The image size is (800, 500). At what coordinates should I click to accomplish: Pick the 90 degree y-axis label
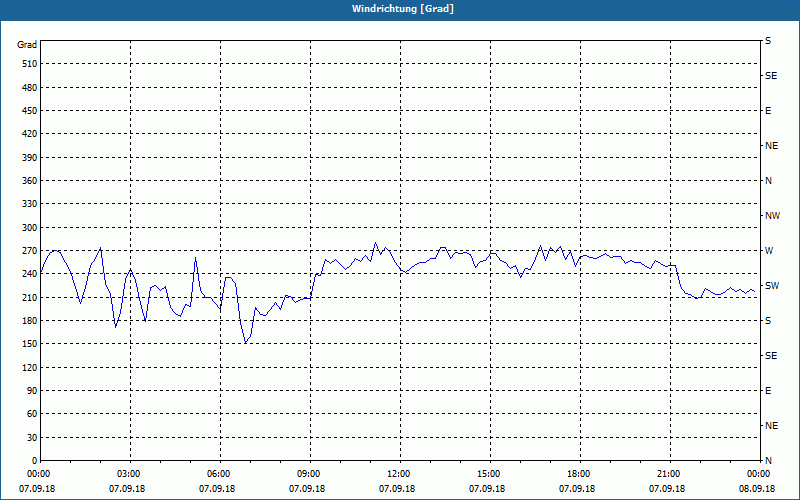point(30,391)
